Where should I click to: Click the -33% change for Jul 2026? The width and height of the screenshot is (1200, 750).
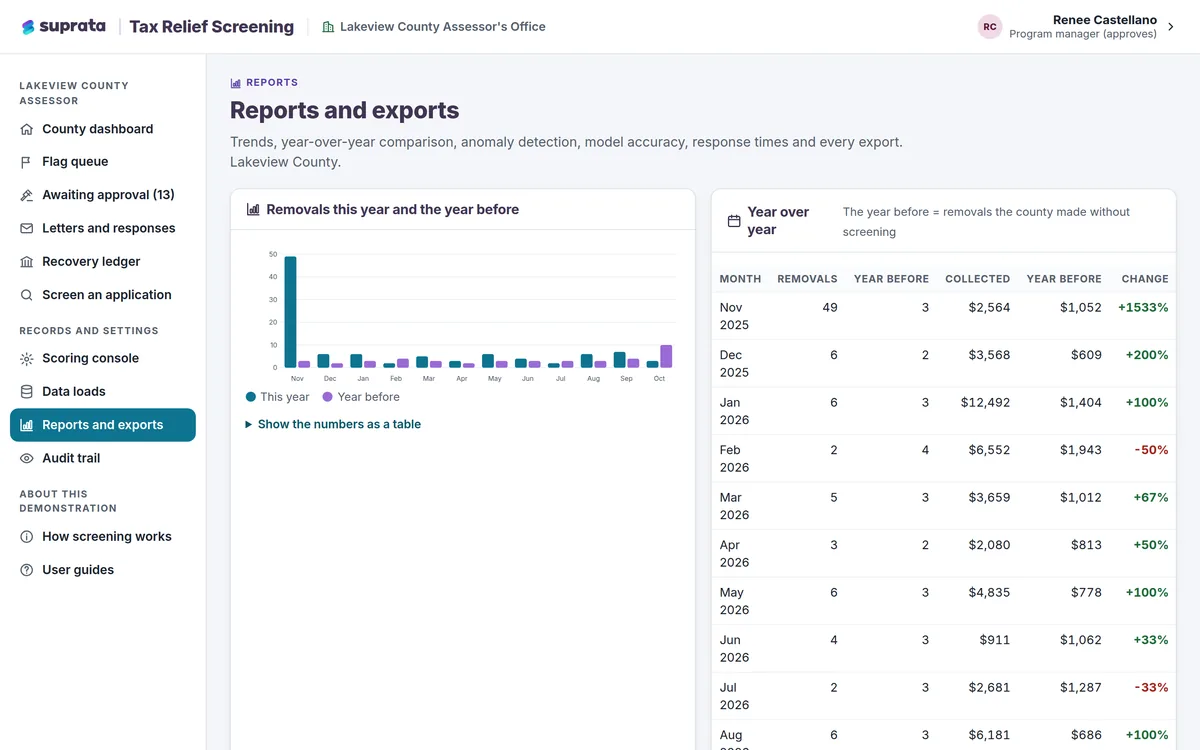pyautogui.click(x=1151, y=687)
